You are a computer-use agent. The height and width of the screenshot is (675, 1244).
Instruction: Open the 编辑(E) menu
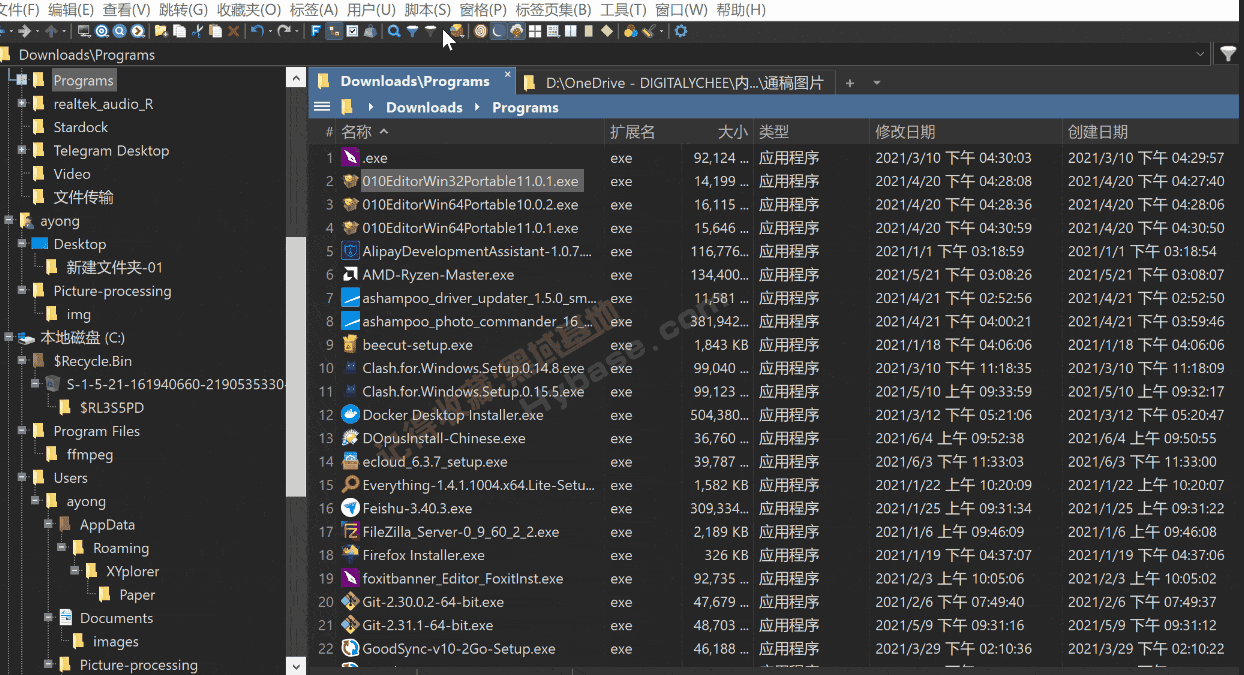pyautogui.click(x=72, y=10)
